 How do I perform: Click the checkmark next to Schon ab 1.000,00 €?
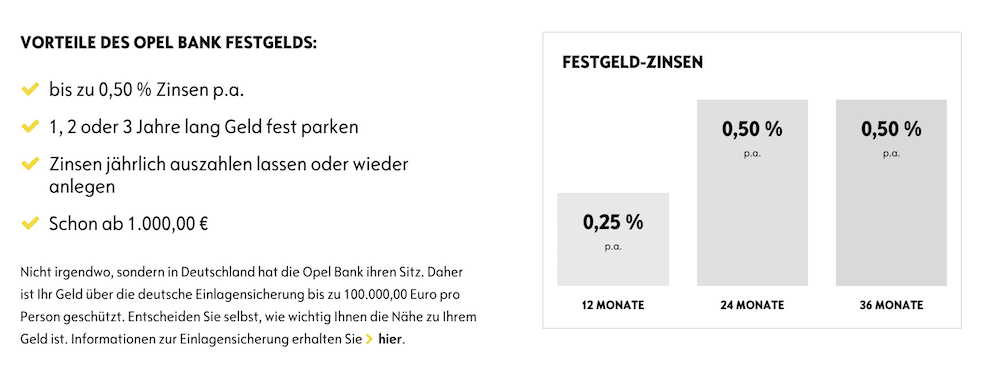point(30,223)
